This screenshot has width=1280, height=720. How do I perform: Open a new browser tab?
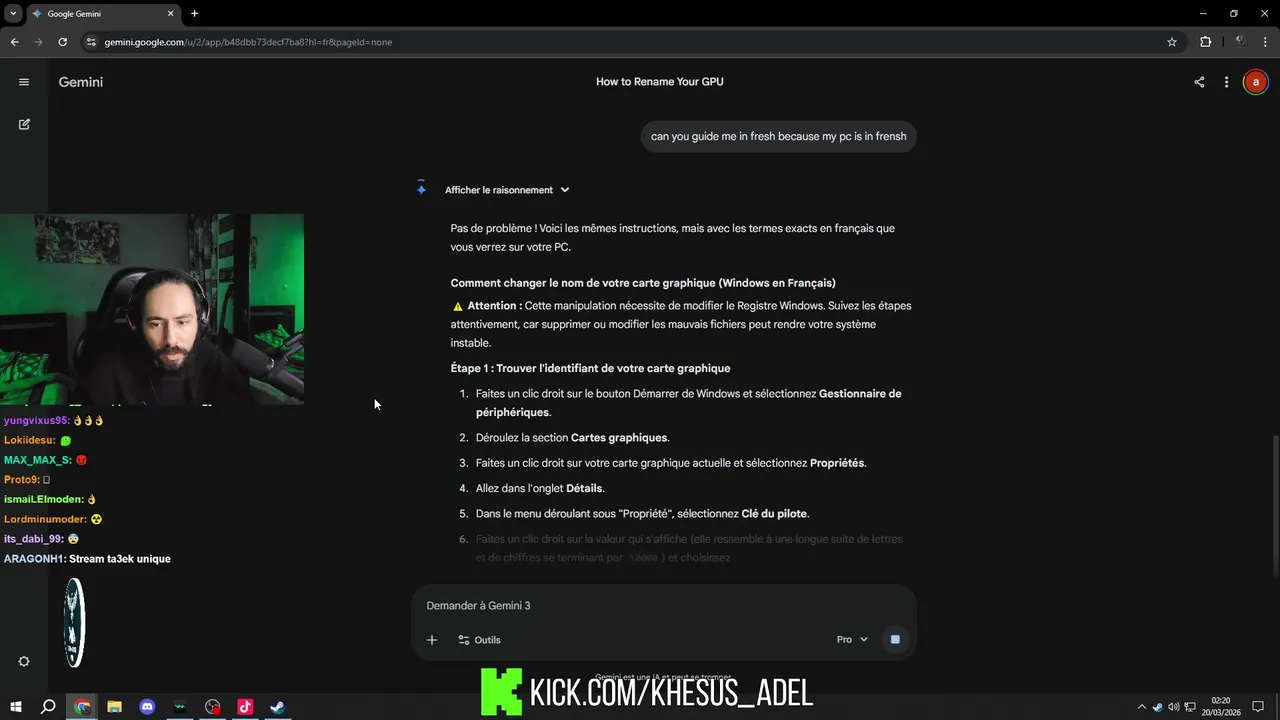click(x=194, y=14)
